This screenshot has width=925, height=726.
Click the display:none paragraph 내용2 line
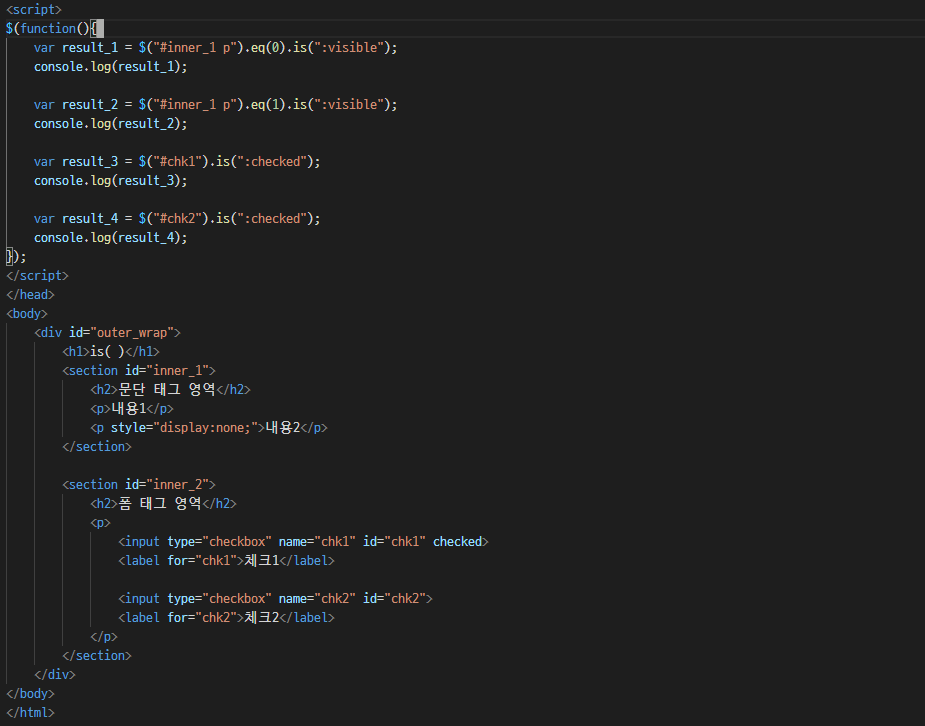click(x=209, y=428)
